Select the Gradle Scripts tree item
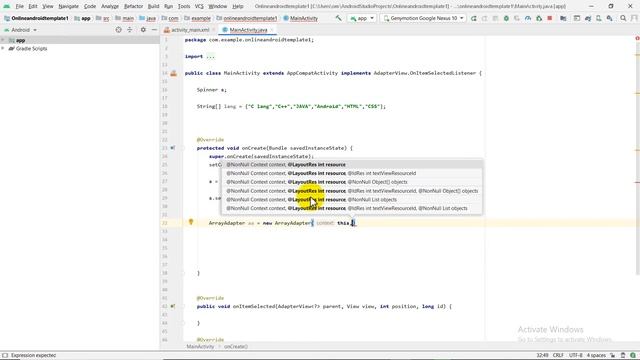The width and height of the screenshot is (640, 360). [x=31, y=48]
